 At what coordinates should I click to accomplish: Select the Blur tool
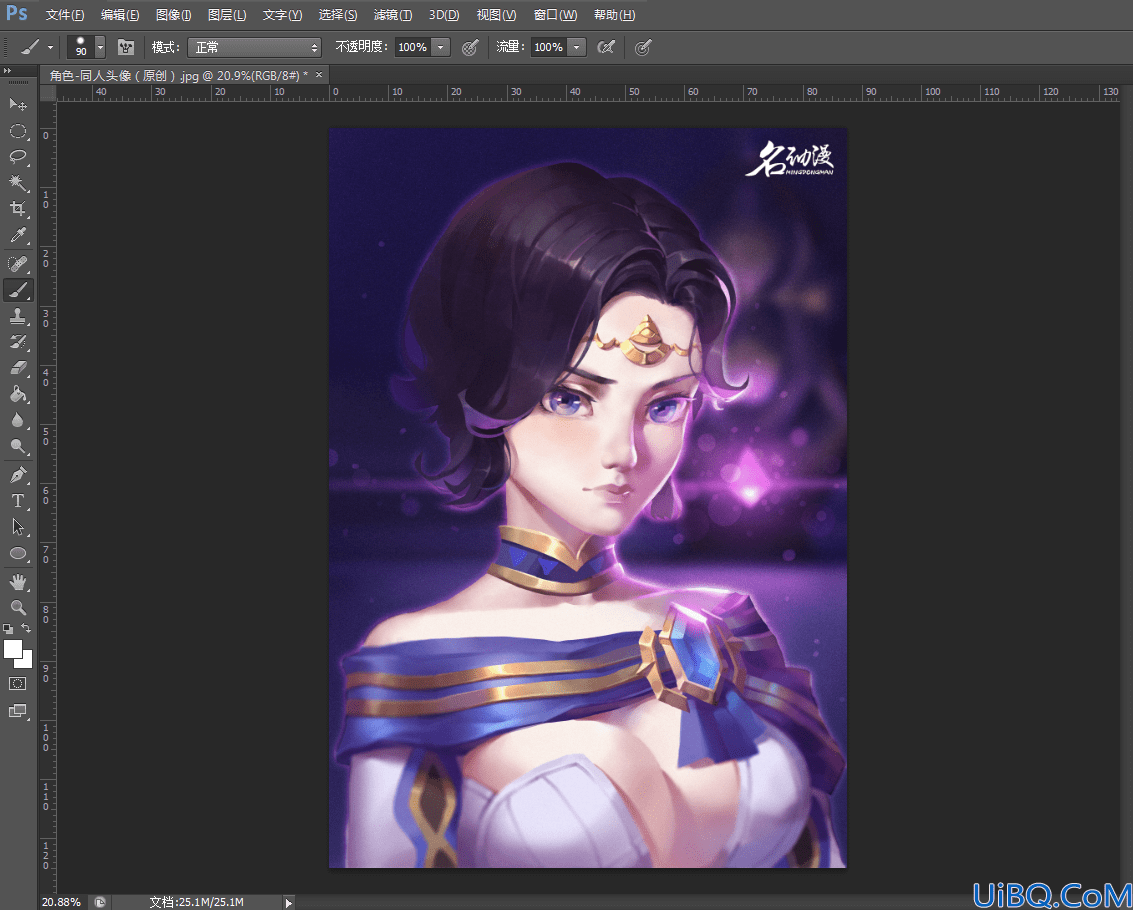18,420
